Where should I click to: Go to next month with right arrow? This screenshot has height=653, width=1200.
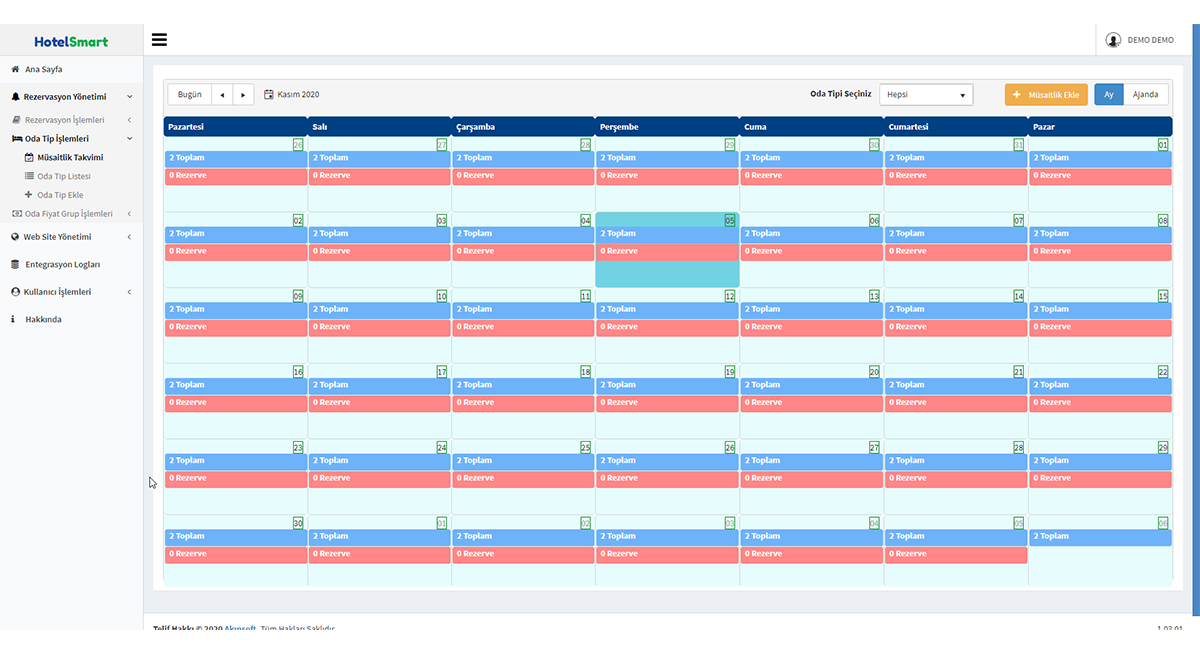point(243,95)
